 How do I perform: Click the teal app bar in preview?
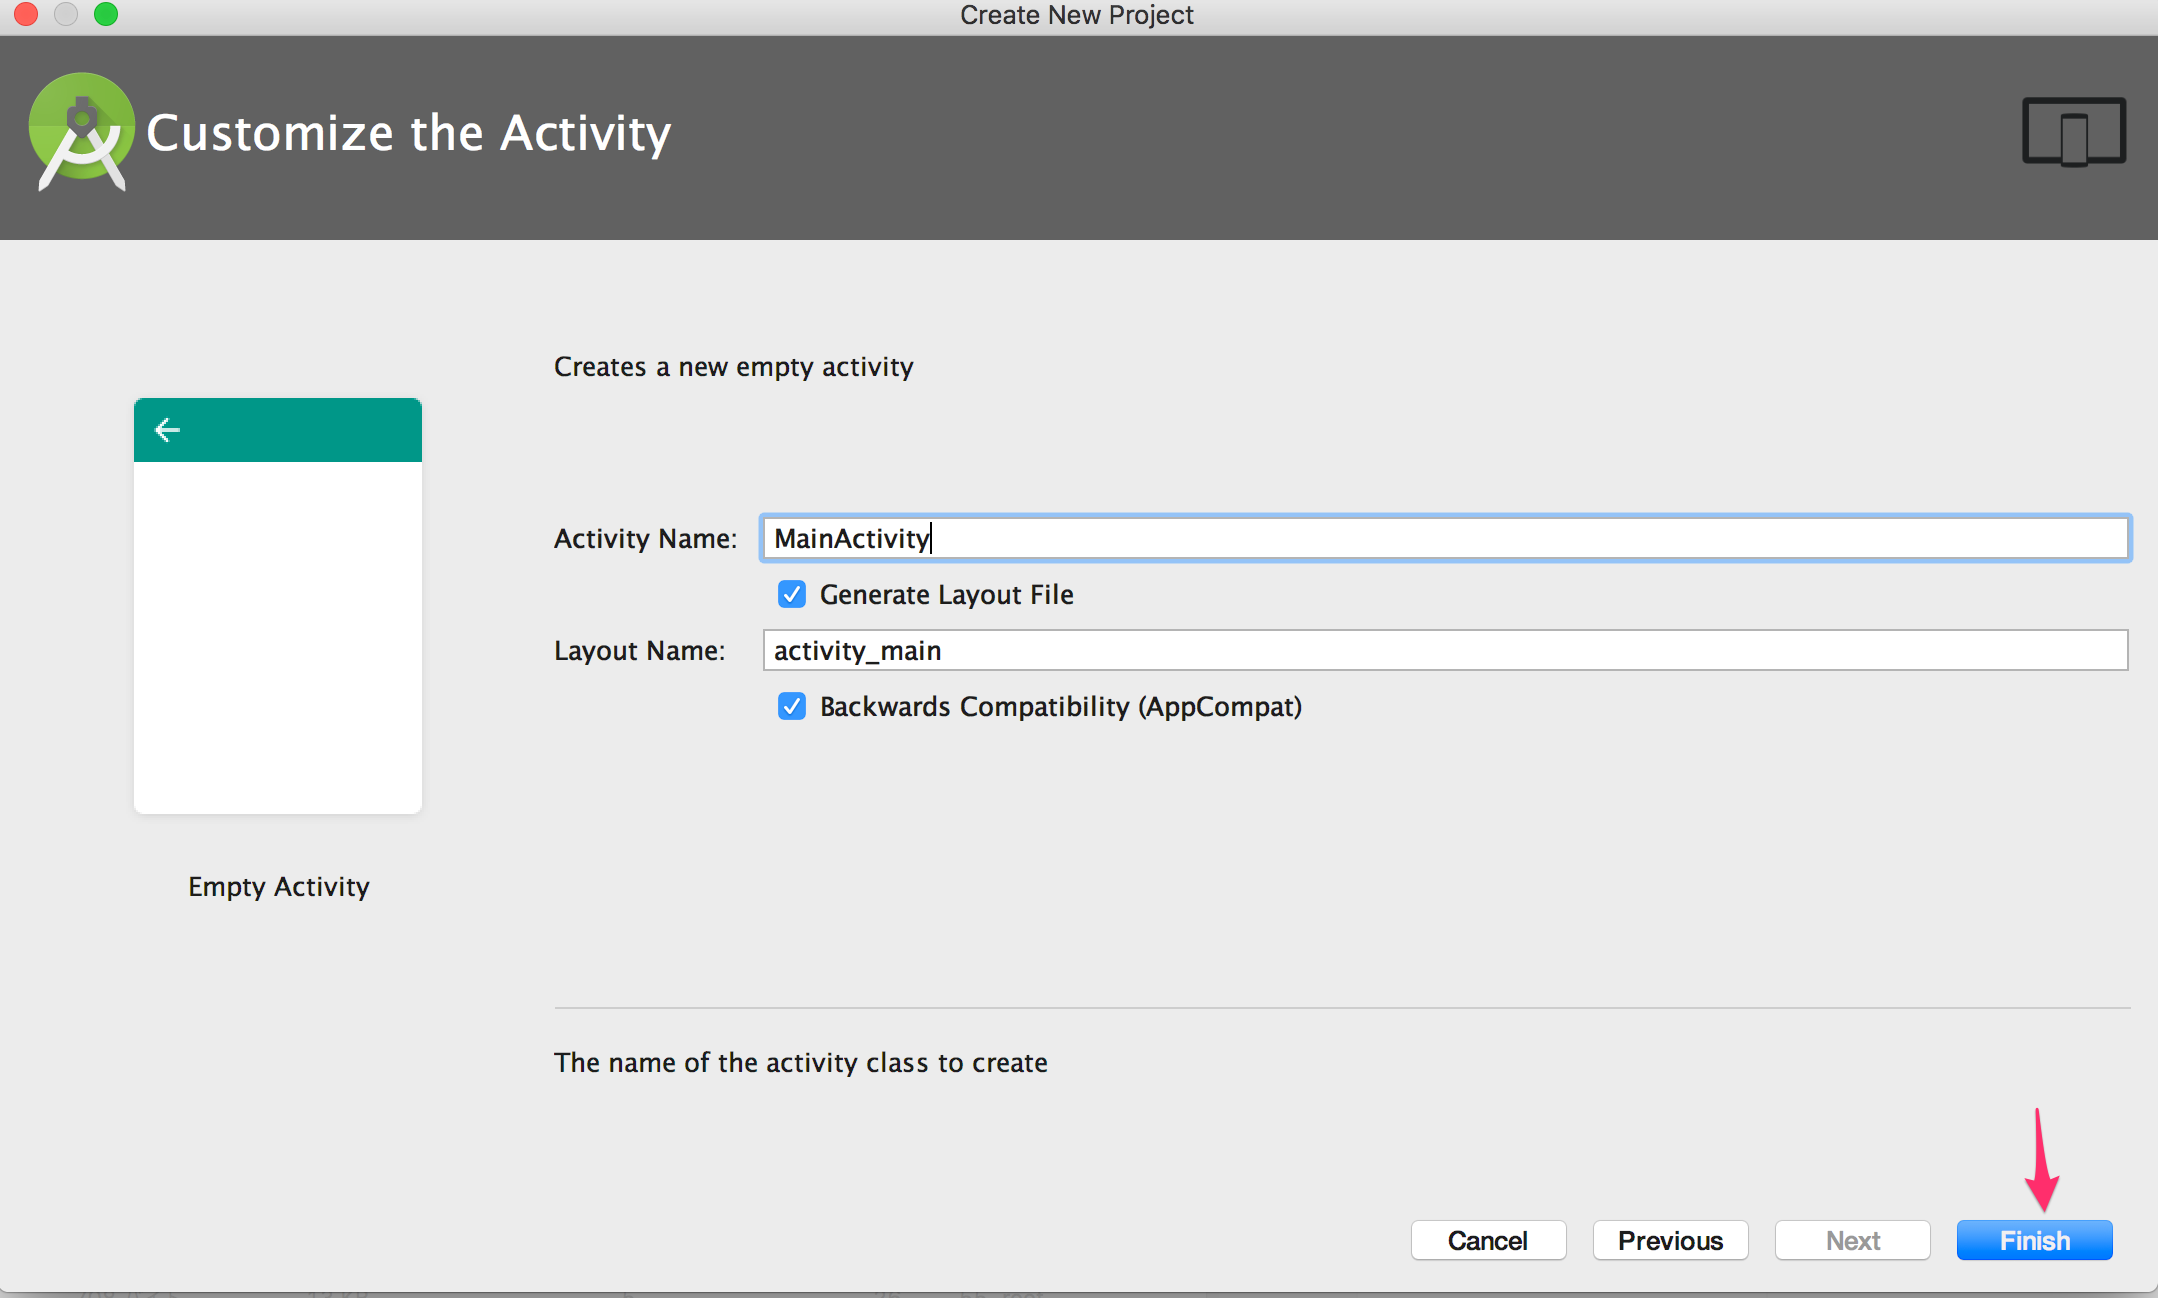300,430
